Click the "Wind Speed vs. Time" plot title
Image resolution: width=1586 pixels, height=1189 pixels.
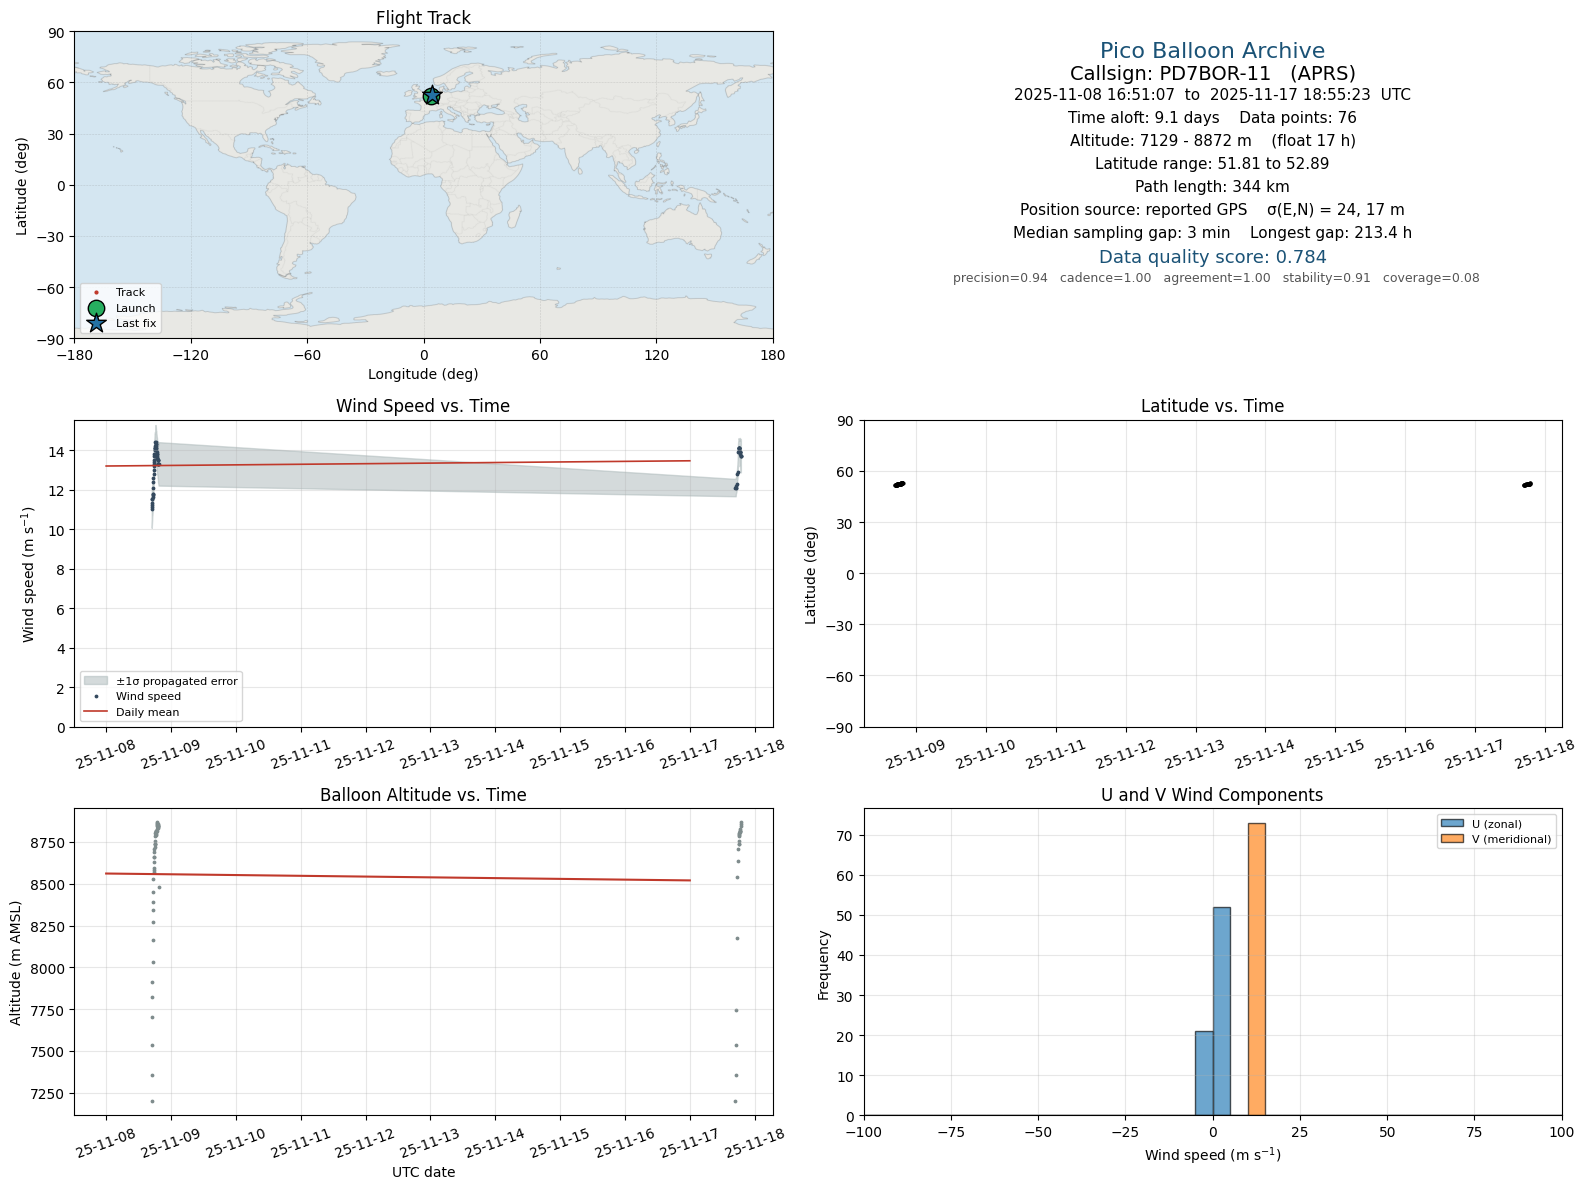coord(423,406)
